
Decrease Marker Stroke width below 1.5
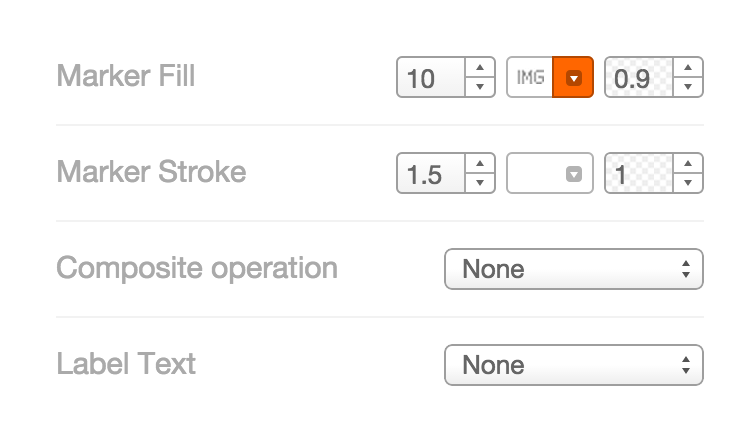click(480, 183)
